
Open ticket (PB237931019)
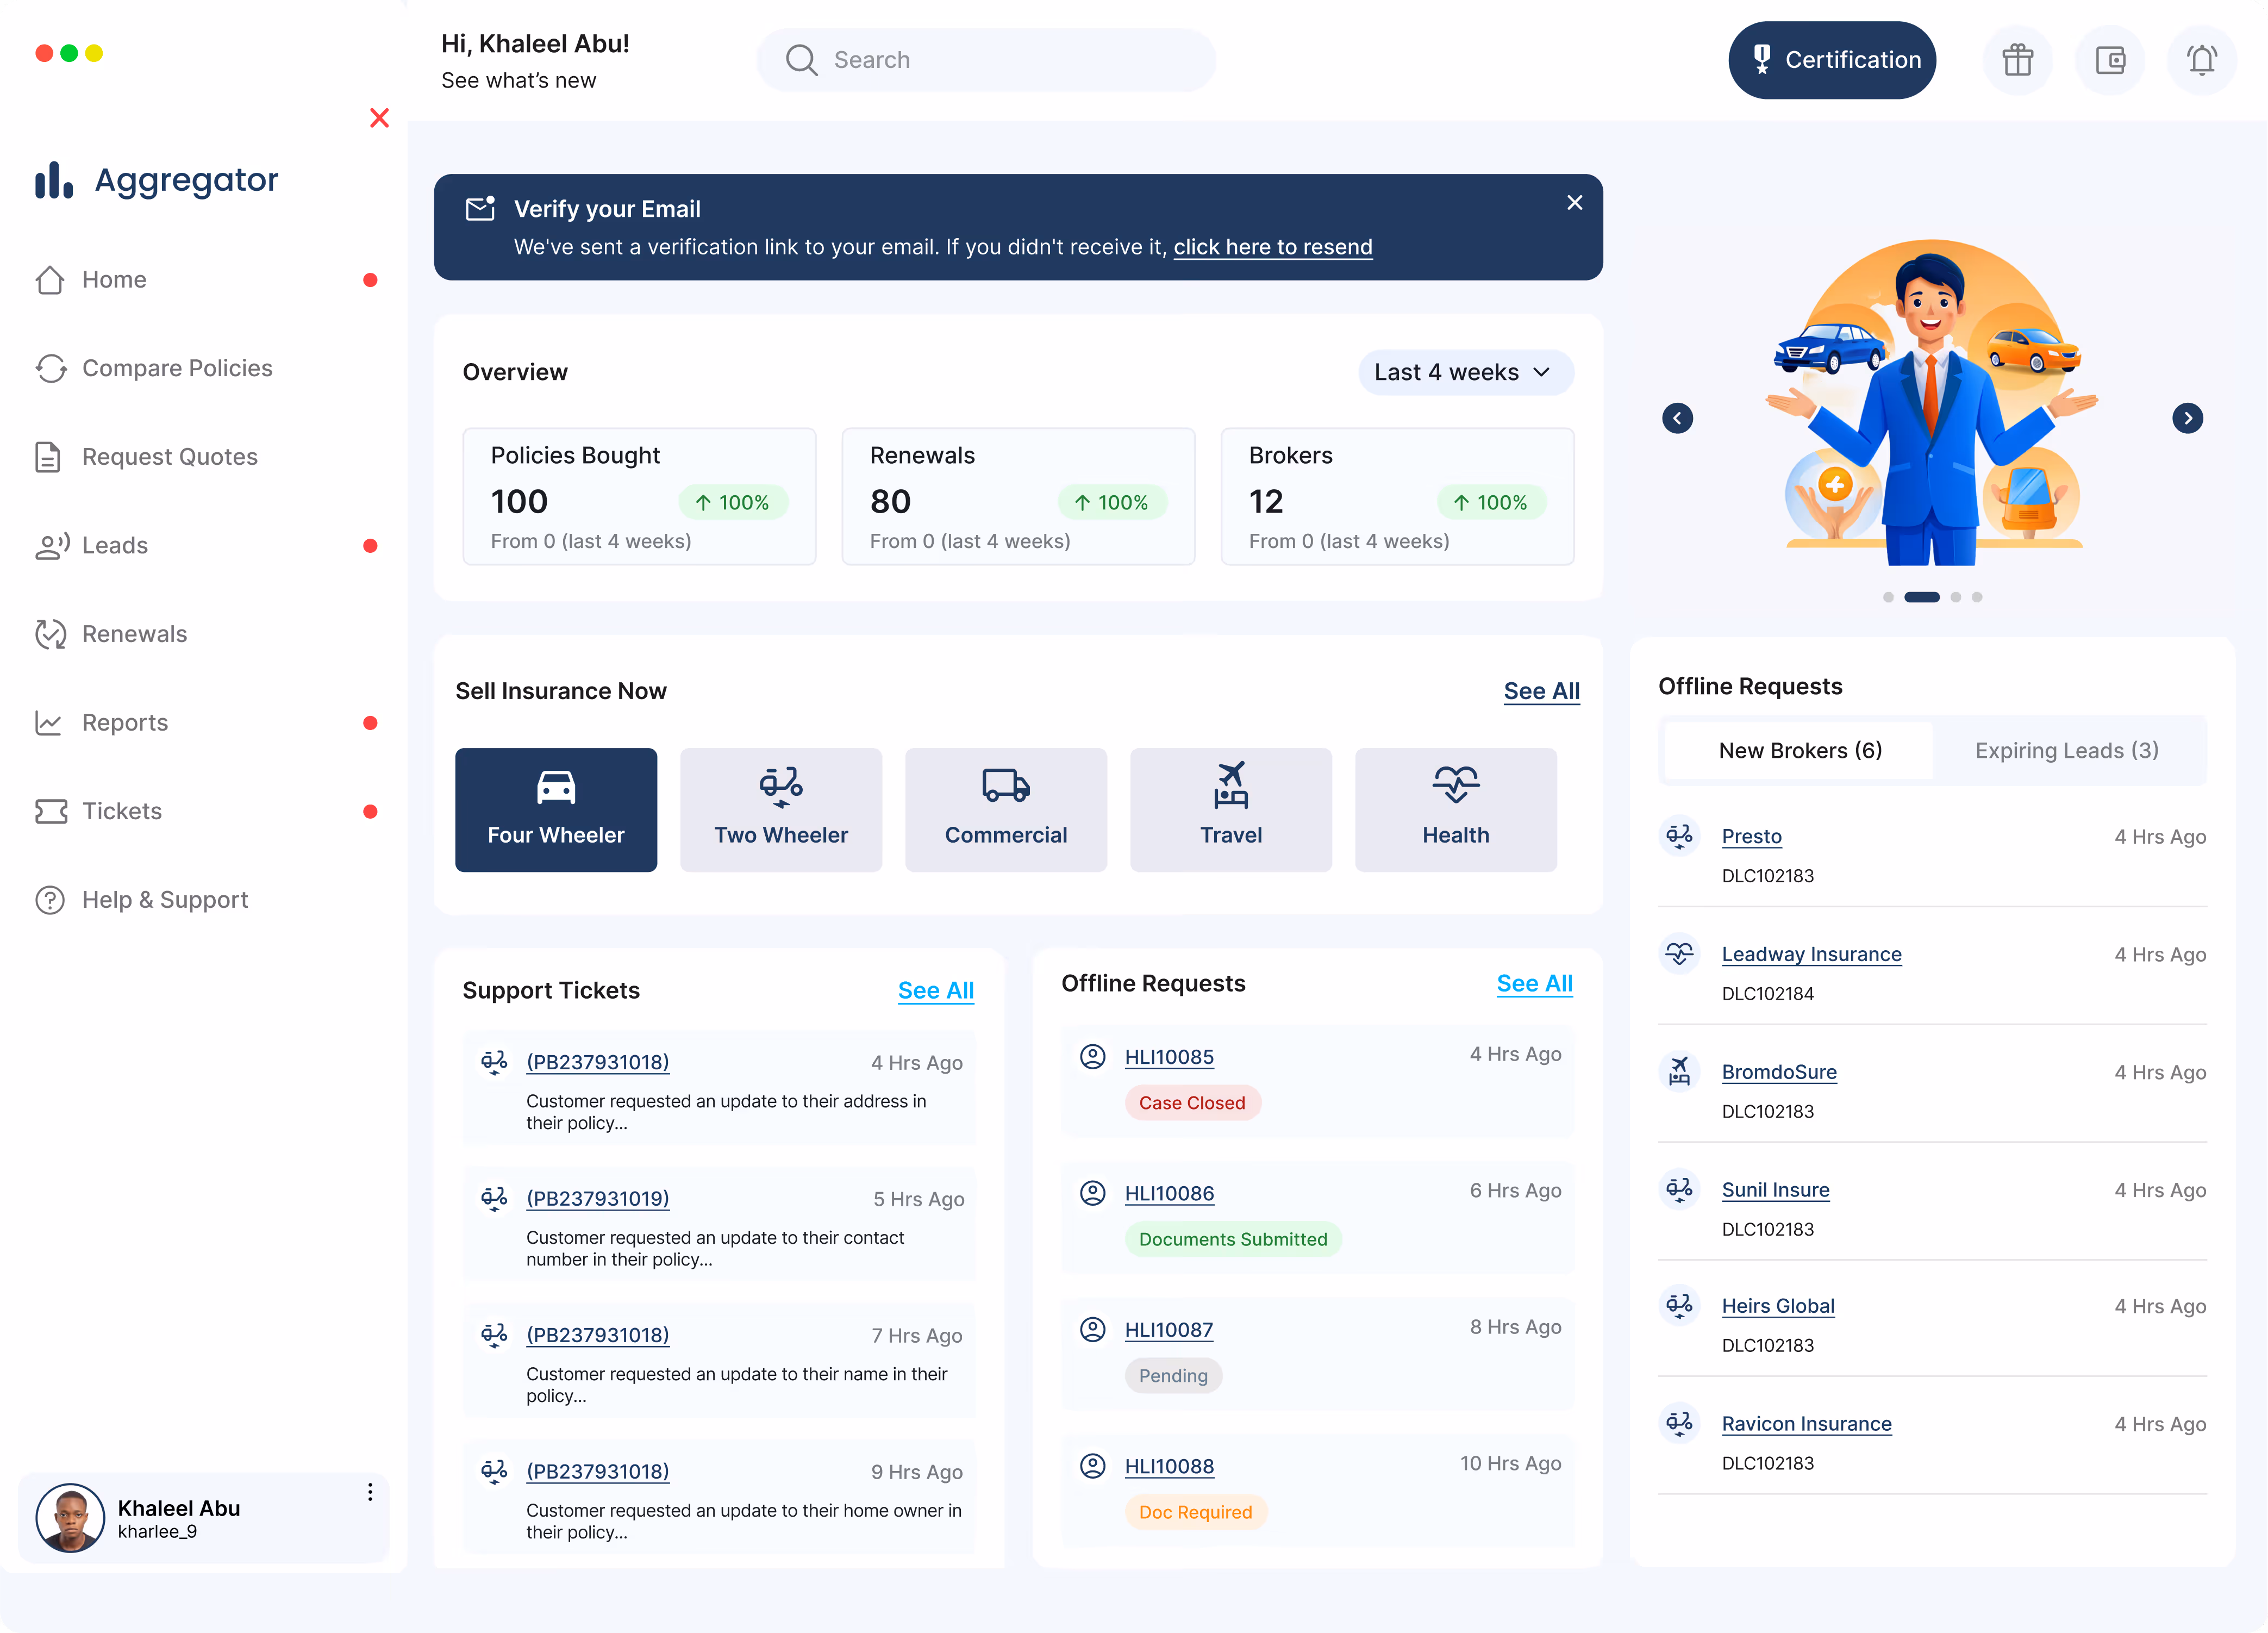coord(598,1198)
